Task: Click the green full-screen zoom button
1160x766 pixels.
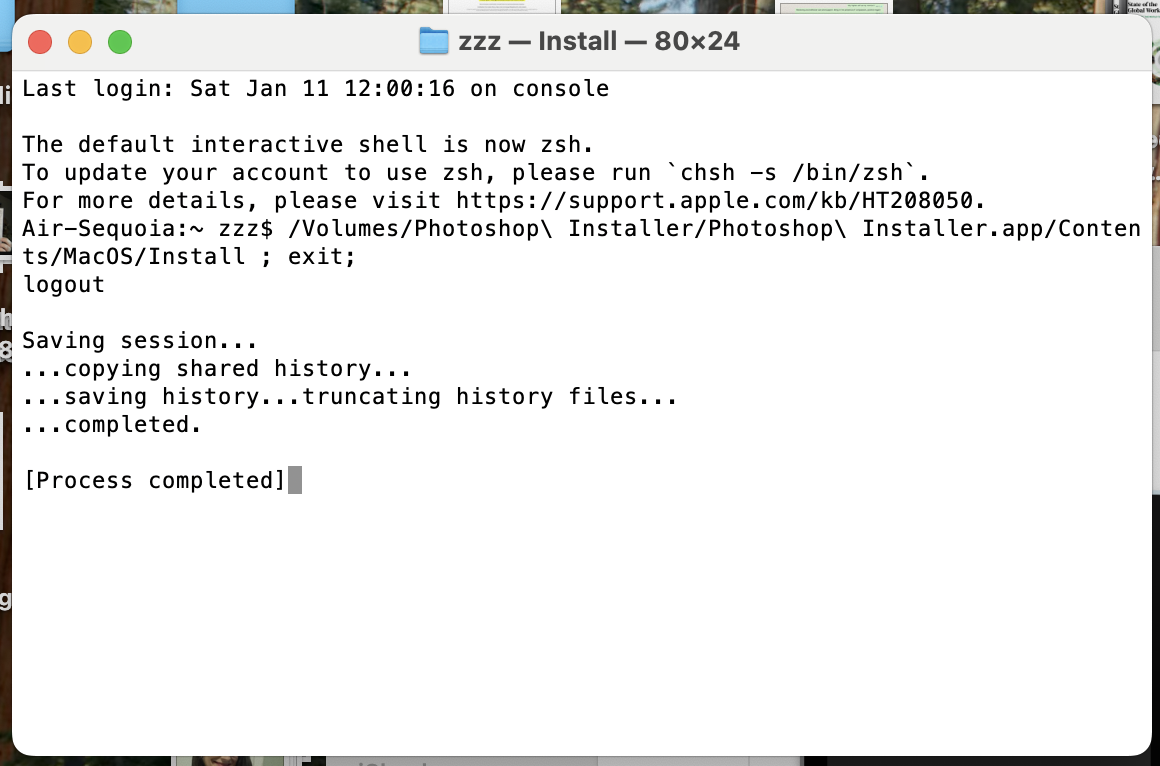Action: point(120,42)
